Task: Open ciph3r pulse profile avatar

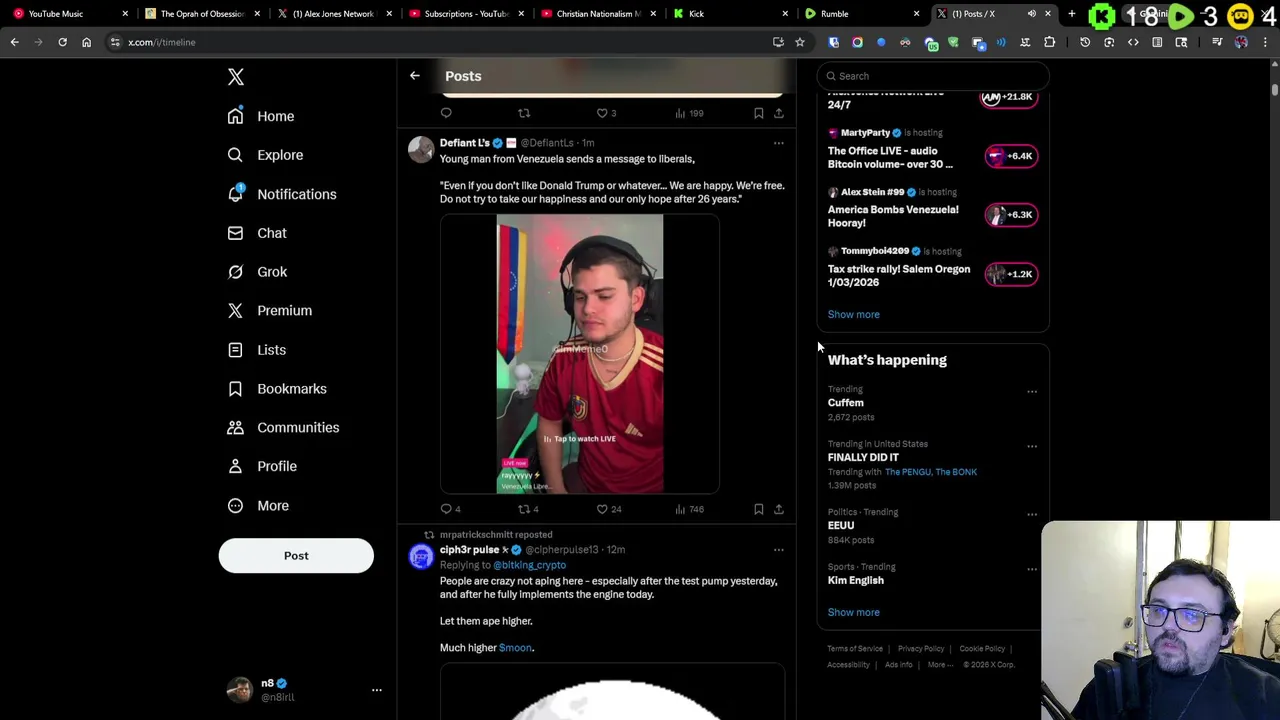Action: pyautogui.click(x=421, y=556)
